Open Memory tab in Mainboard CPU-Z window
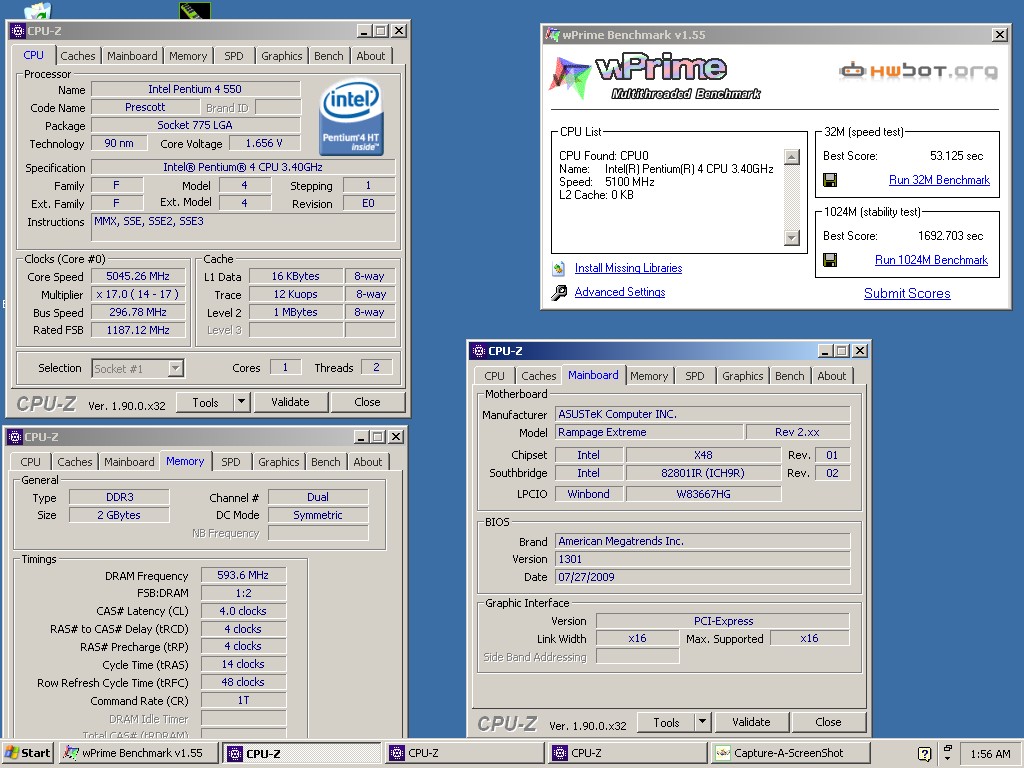The width and height of the screenshot is (1024, 768). 649,376
